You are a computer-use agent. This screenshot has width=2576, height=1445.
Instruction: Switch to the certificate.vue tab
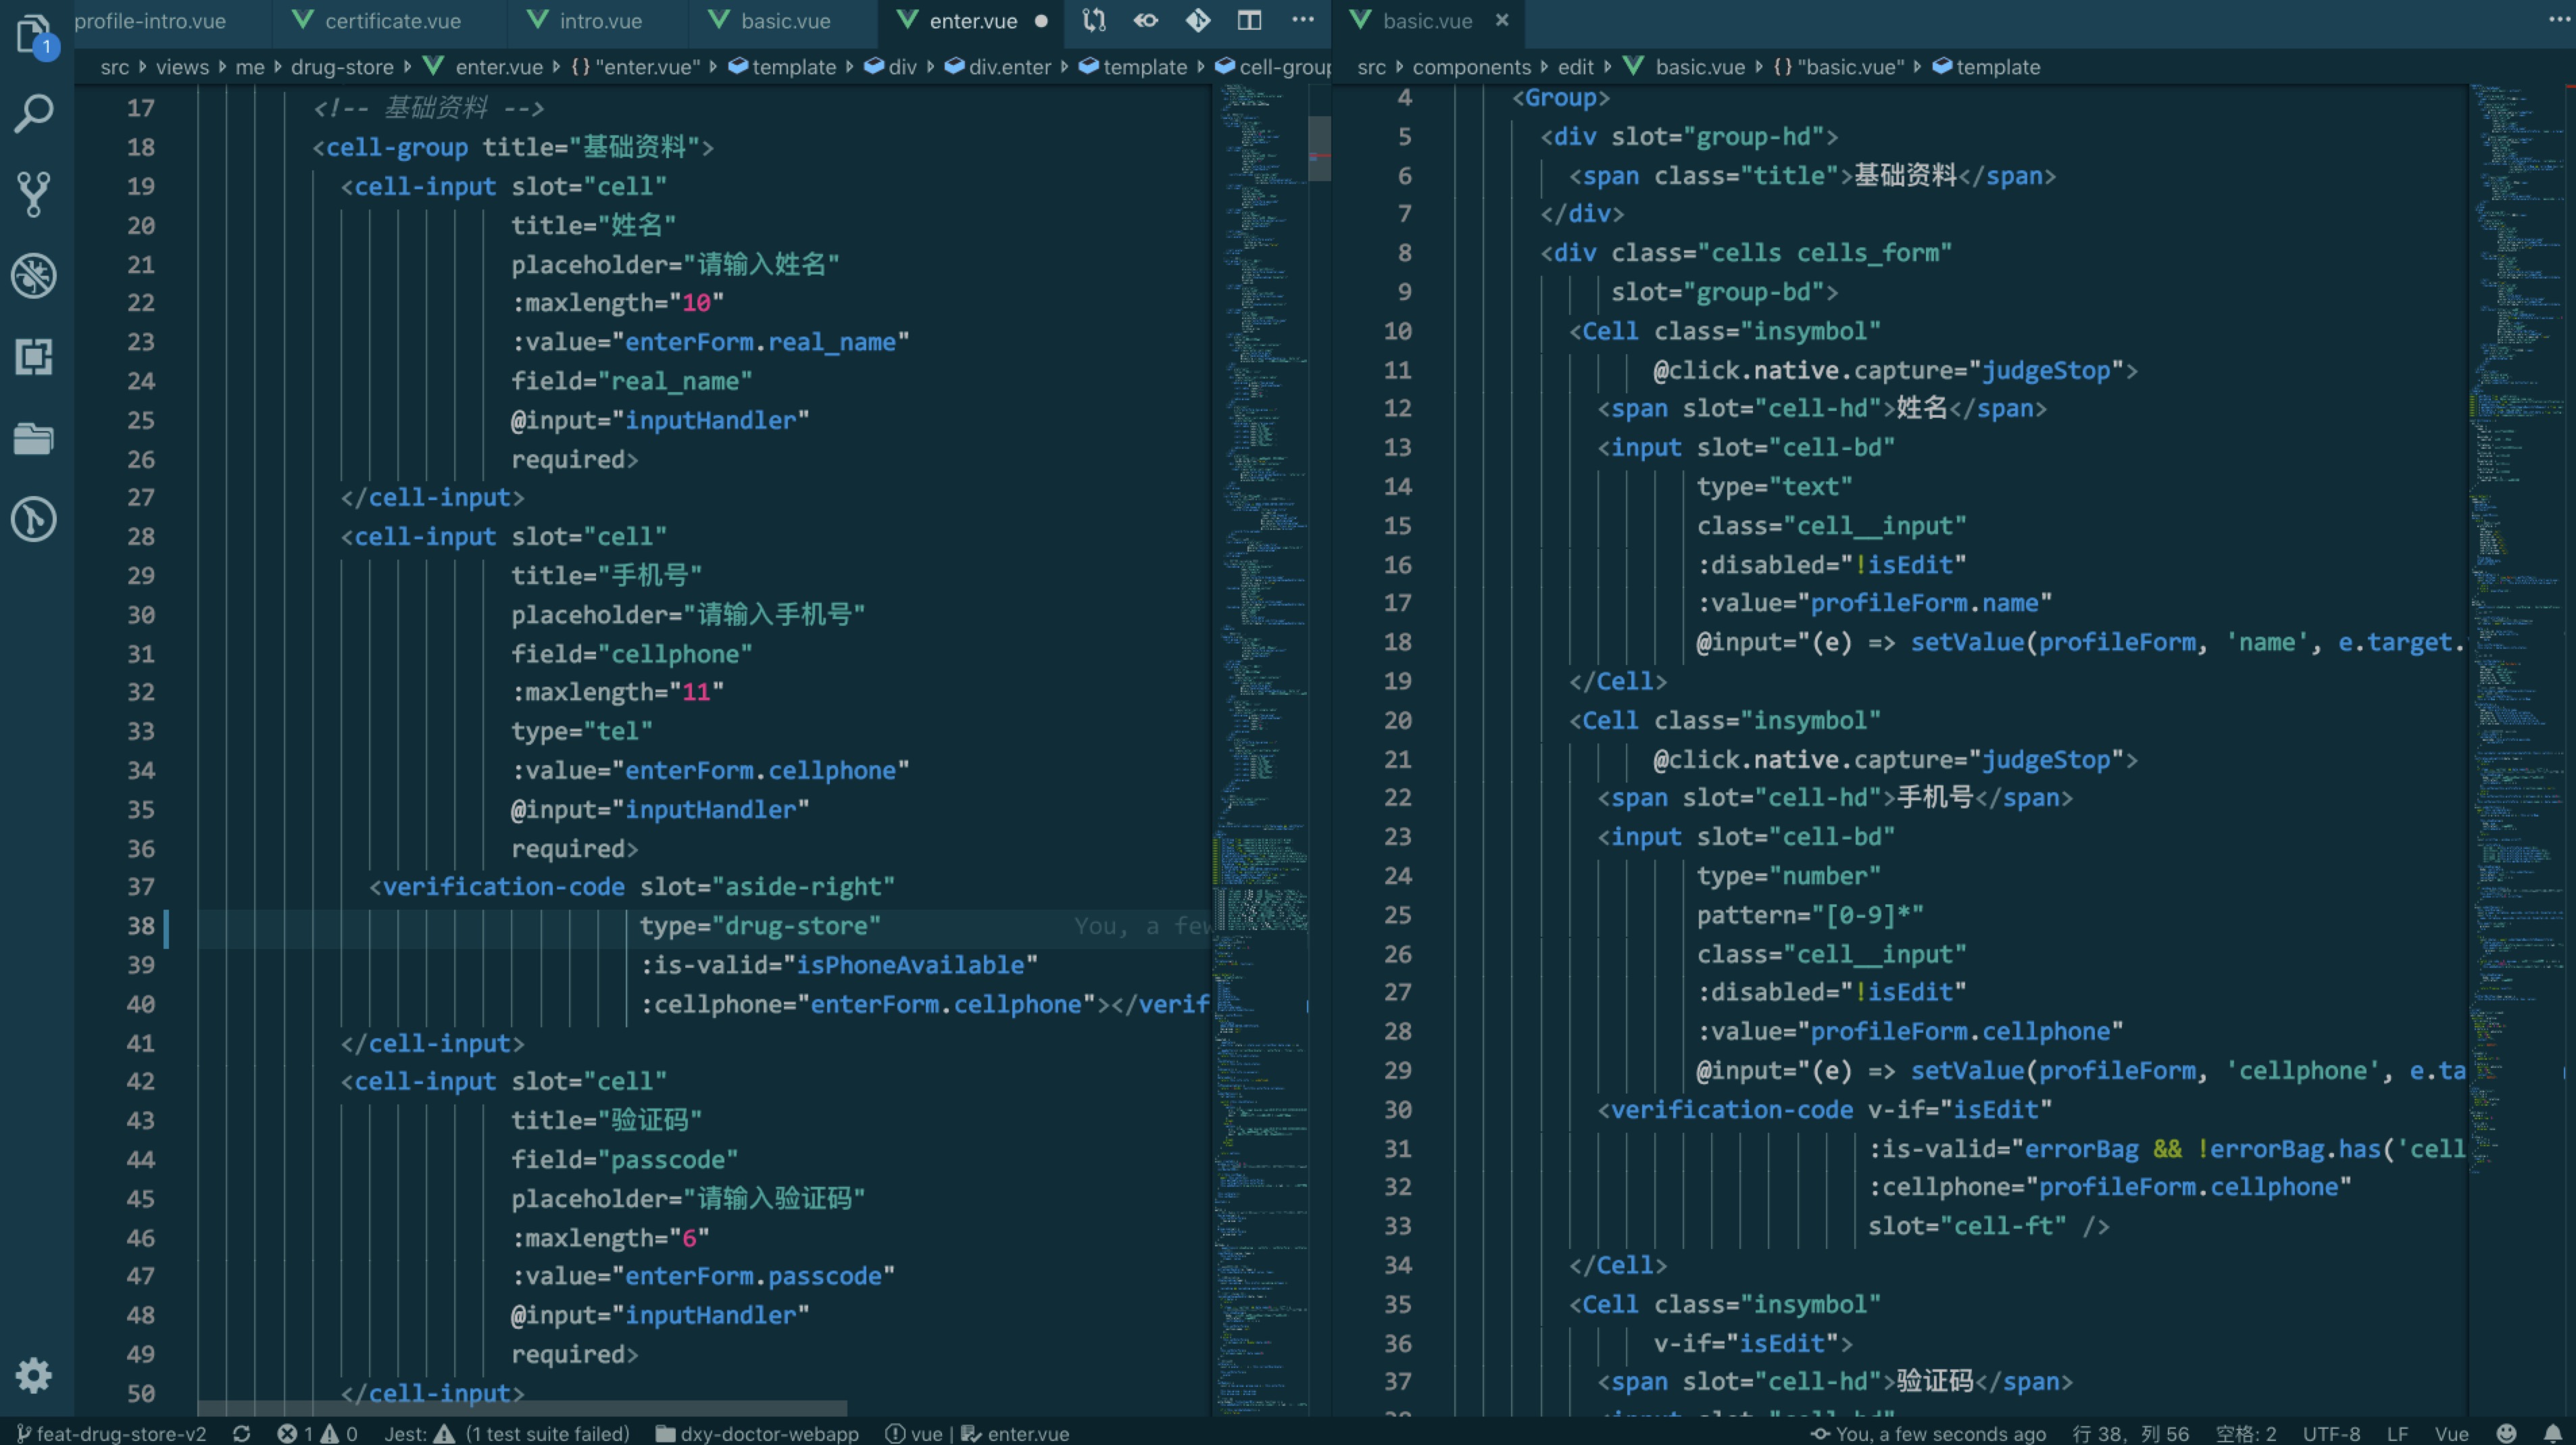pos(392,21)
